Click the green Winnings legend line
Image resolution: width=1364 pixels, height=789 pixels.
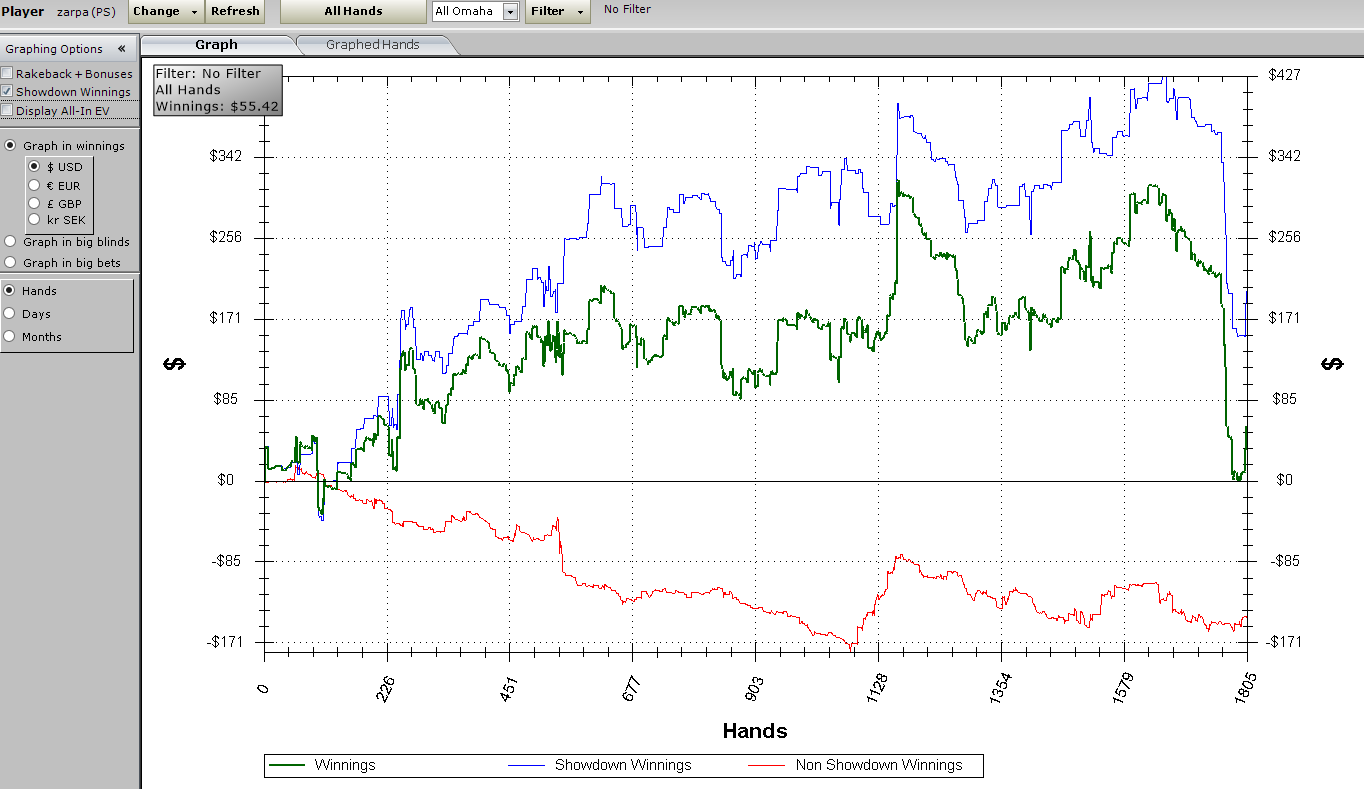coord(286,765)
